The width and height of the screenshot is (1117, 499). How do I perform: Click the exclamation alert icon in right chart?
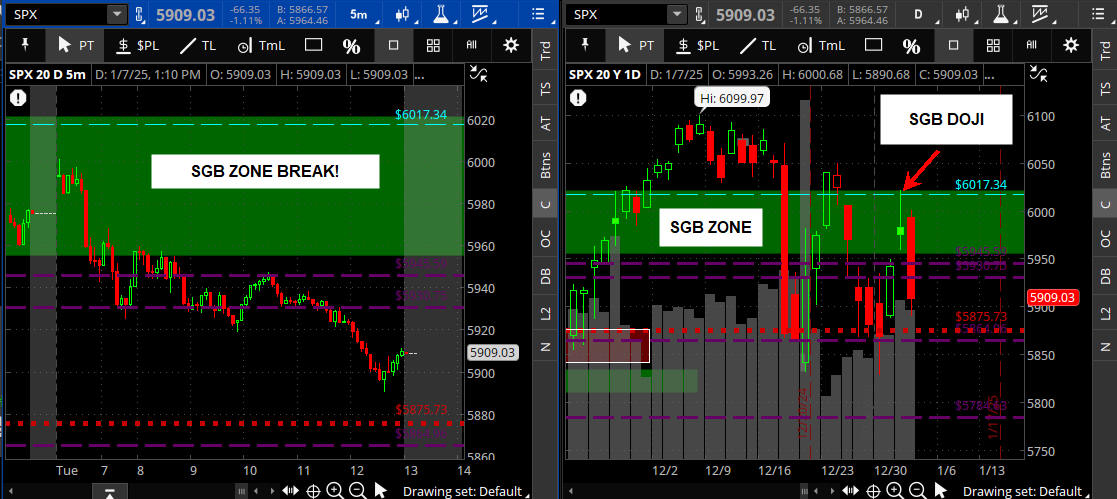tap(577, 98)
